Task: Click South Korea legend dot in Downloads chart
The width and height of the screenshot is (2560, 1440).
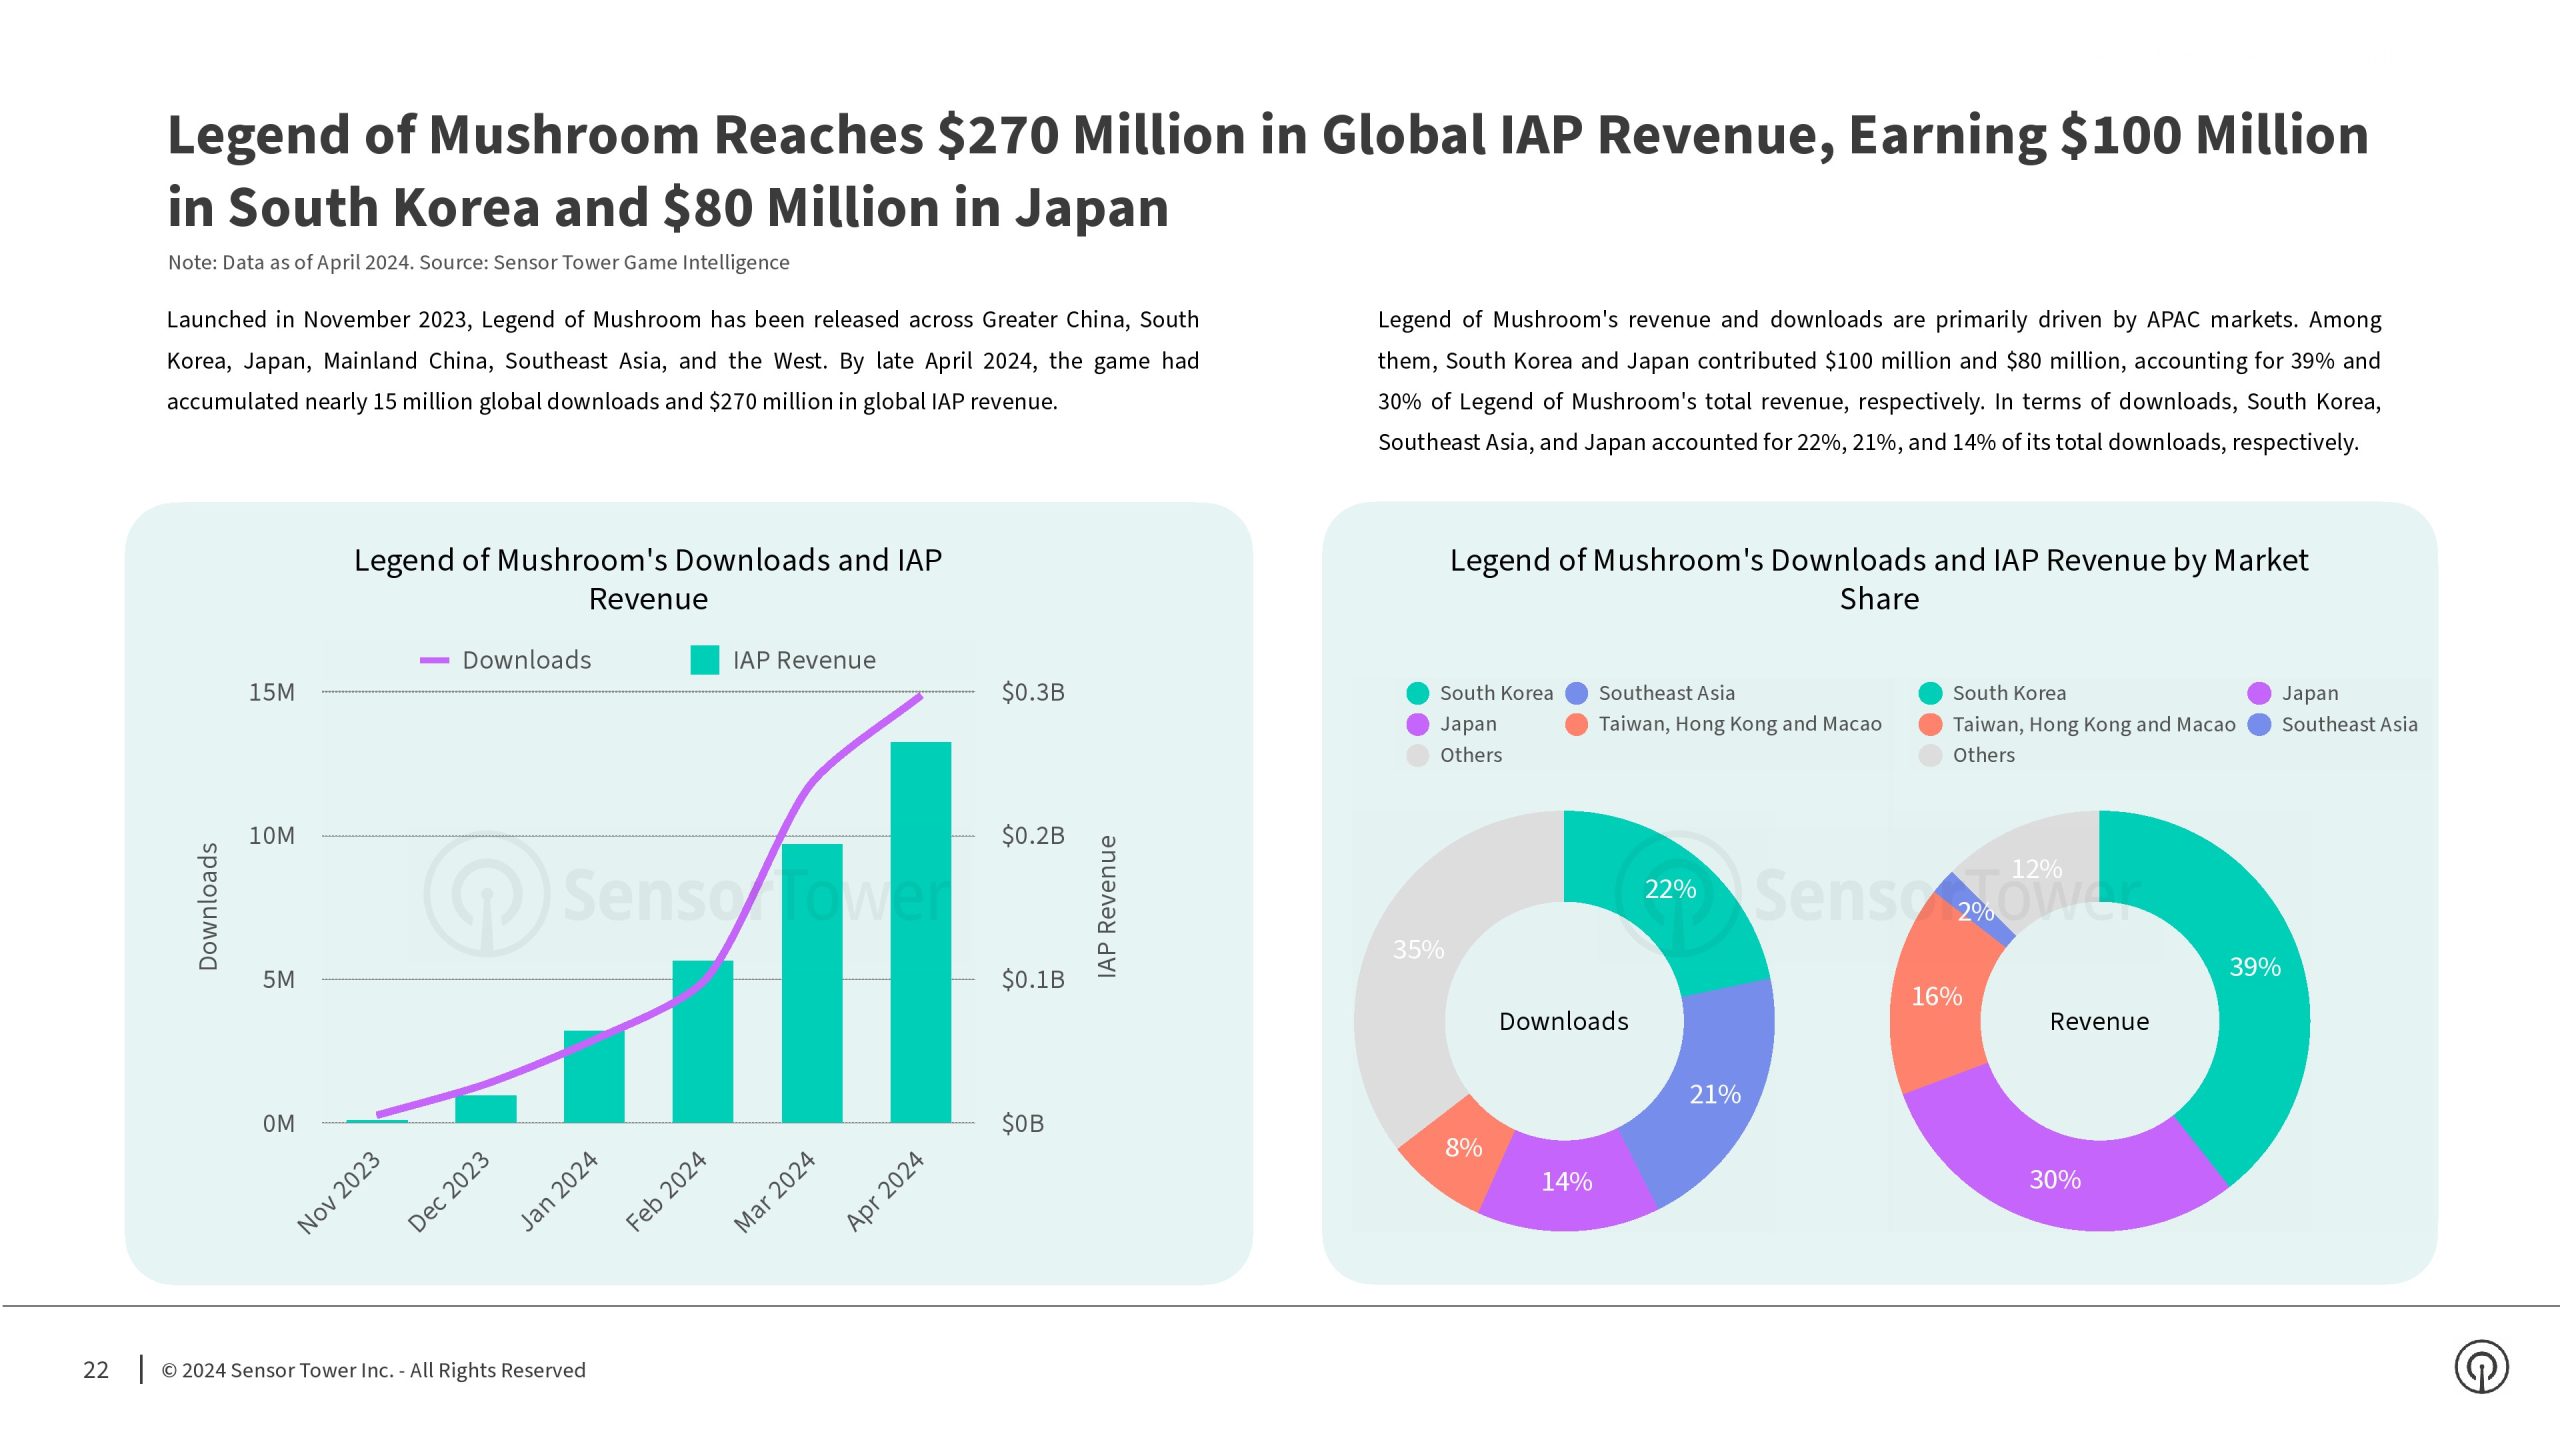Action: pos(1417,693)
